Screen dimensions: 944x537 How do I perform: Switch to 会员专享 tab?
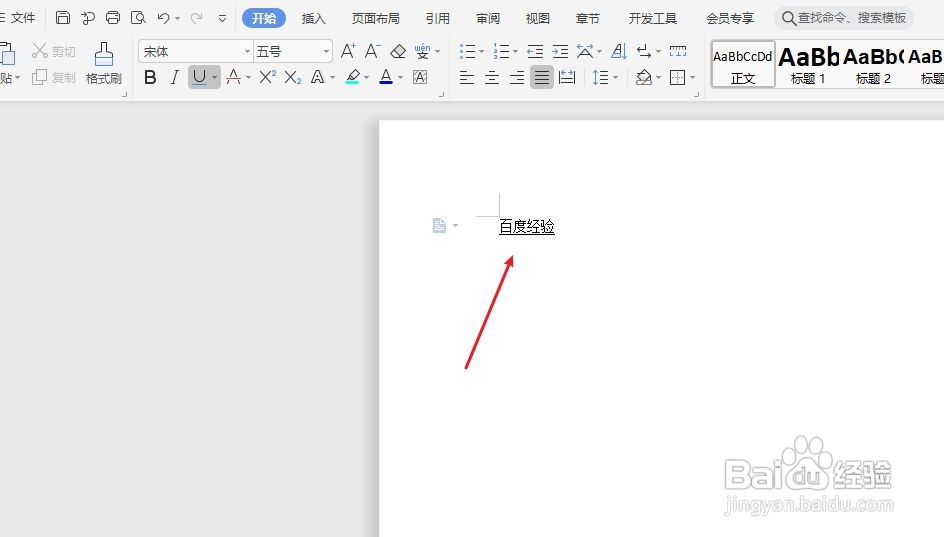(x=730, y=18)
